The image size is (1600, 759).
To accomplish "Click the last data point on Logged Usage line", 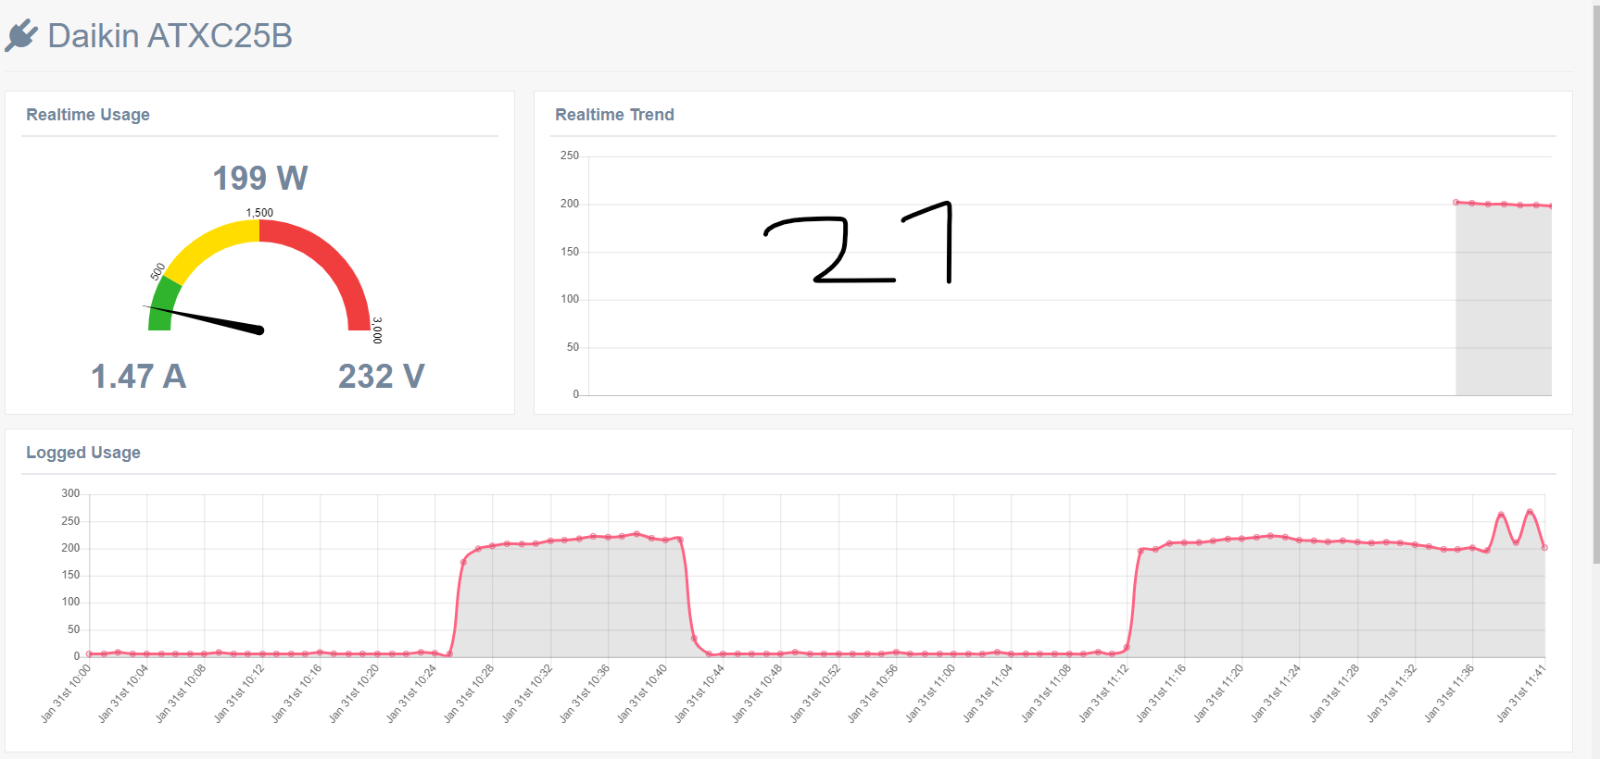I will click(x=1545, y=547).
